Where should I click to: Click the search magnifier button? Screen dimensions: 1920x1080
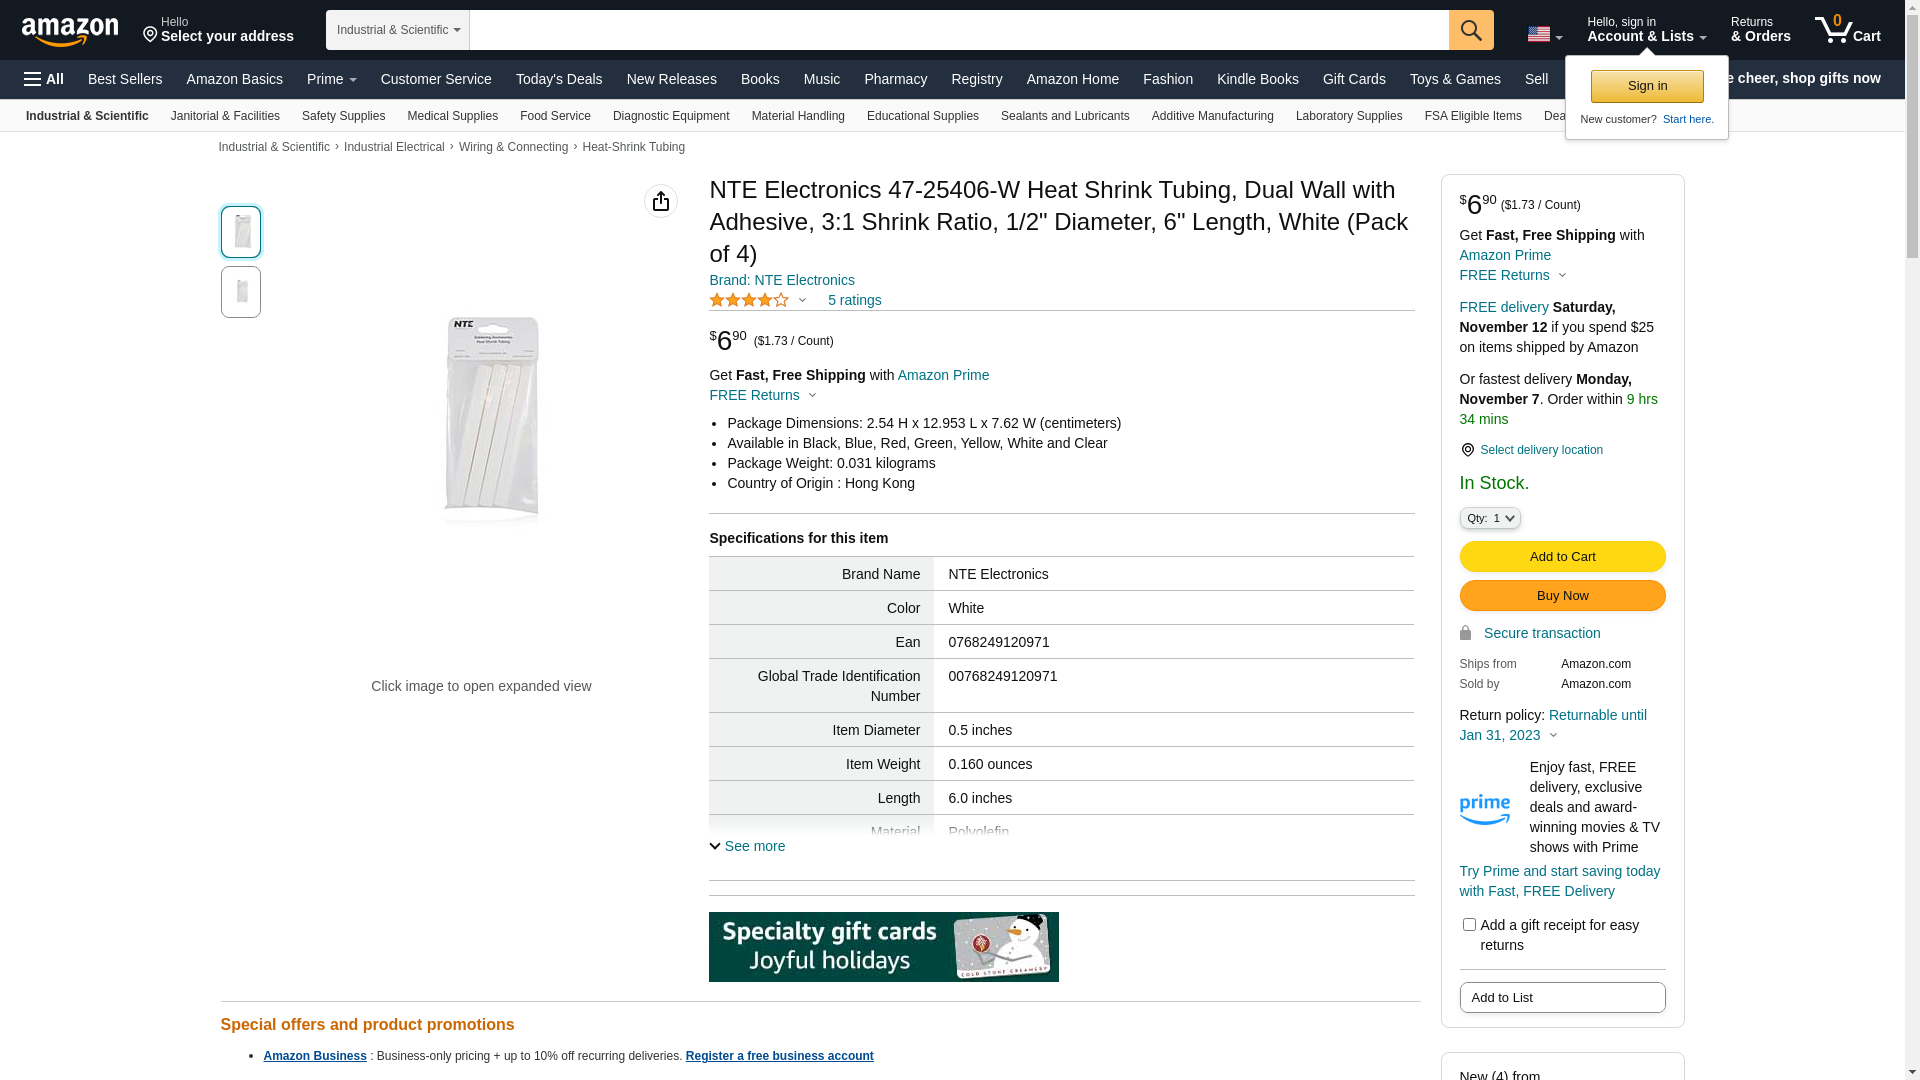[1471, 30]
